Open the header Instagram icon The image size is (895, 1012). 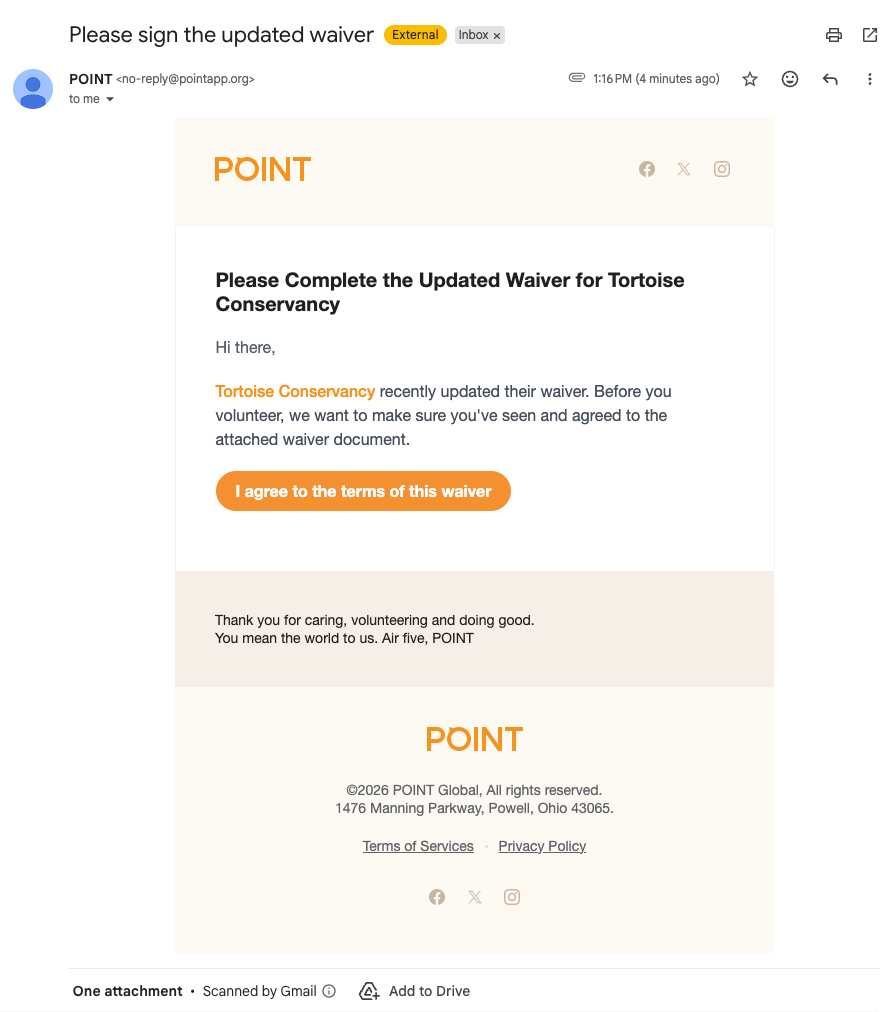pyautogui.click(x=722, y=169)
